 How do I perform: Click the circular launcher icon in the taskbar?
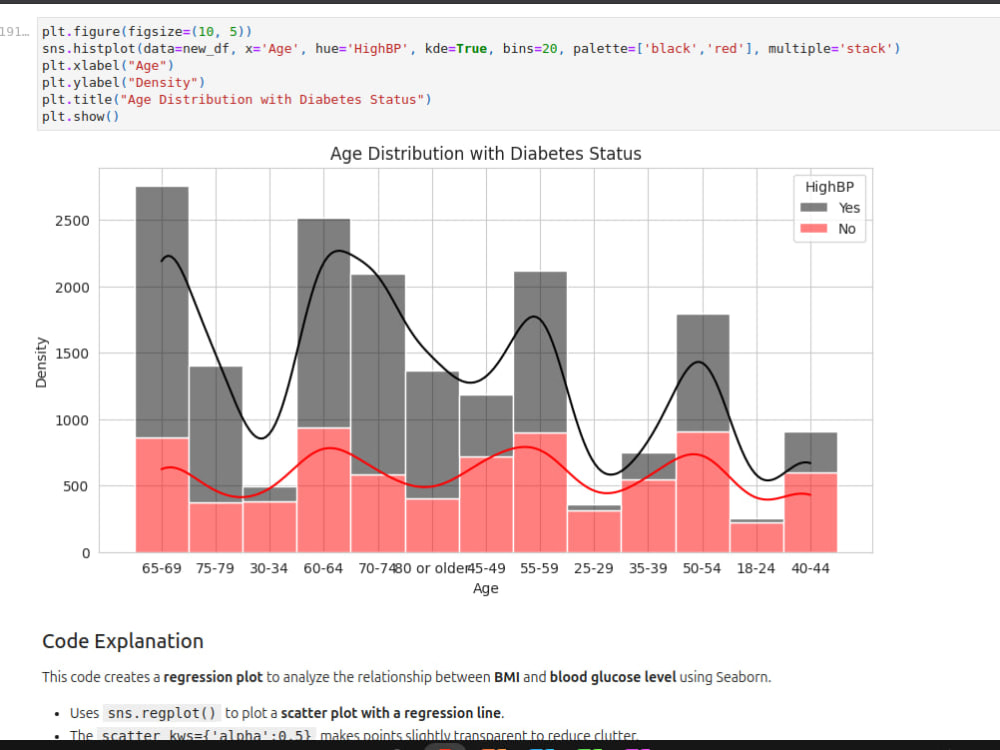(444, 746)
